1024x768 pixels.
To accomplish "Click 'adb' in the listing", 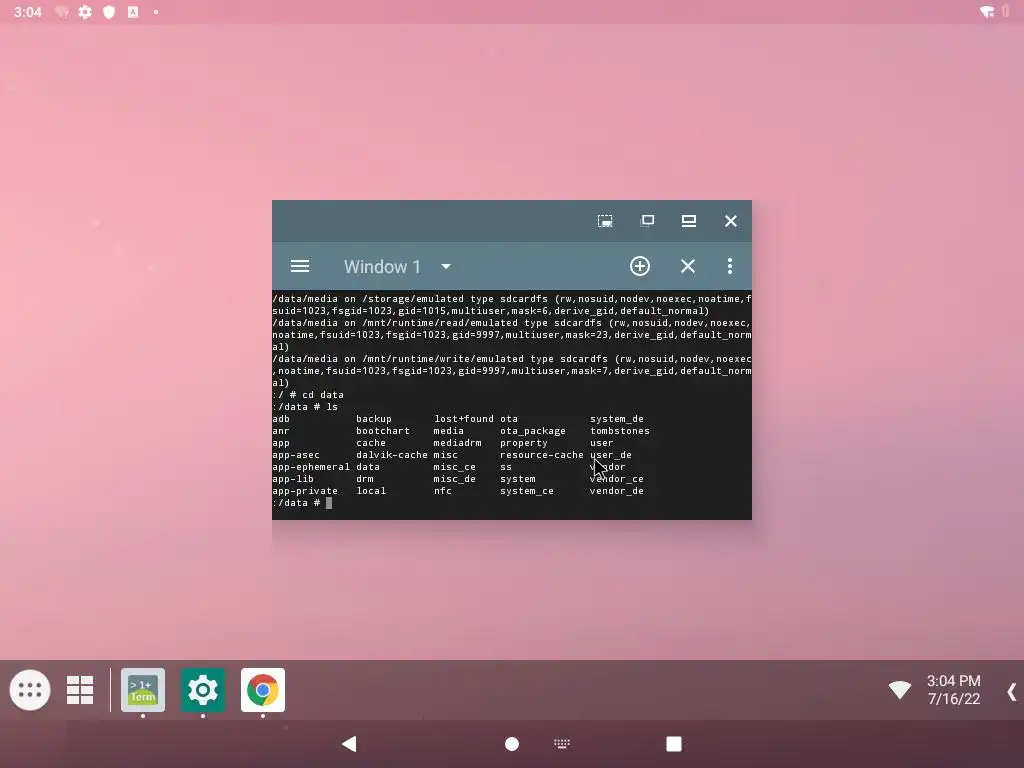I will [281, 419].
